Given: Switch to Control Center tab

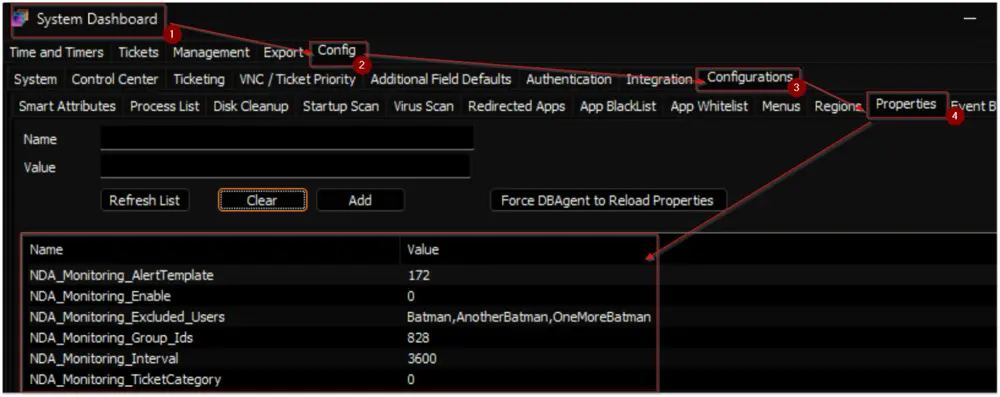Looking at the screenshot, I should 115,80.
